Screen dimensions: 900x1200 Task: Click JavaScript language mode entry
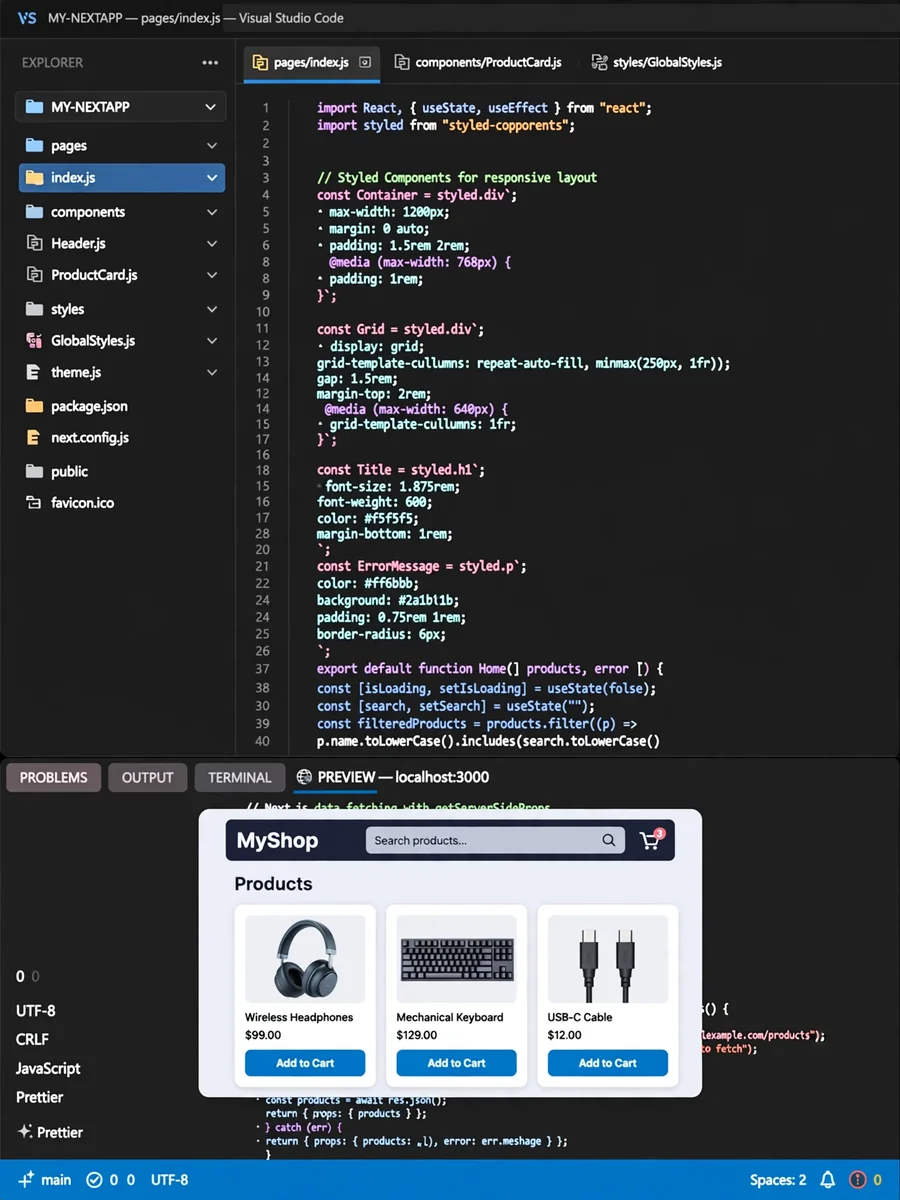coord(48,1068)
